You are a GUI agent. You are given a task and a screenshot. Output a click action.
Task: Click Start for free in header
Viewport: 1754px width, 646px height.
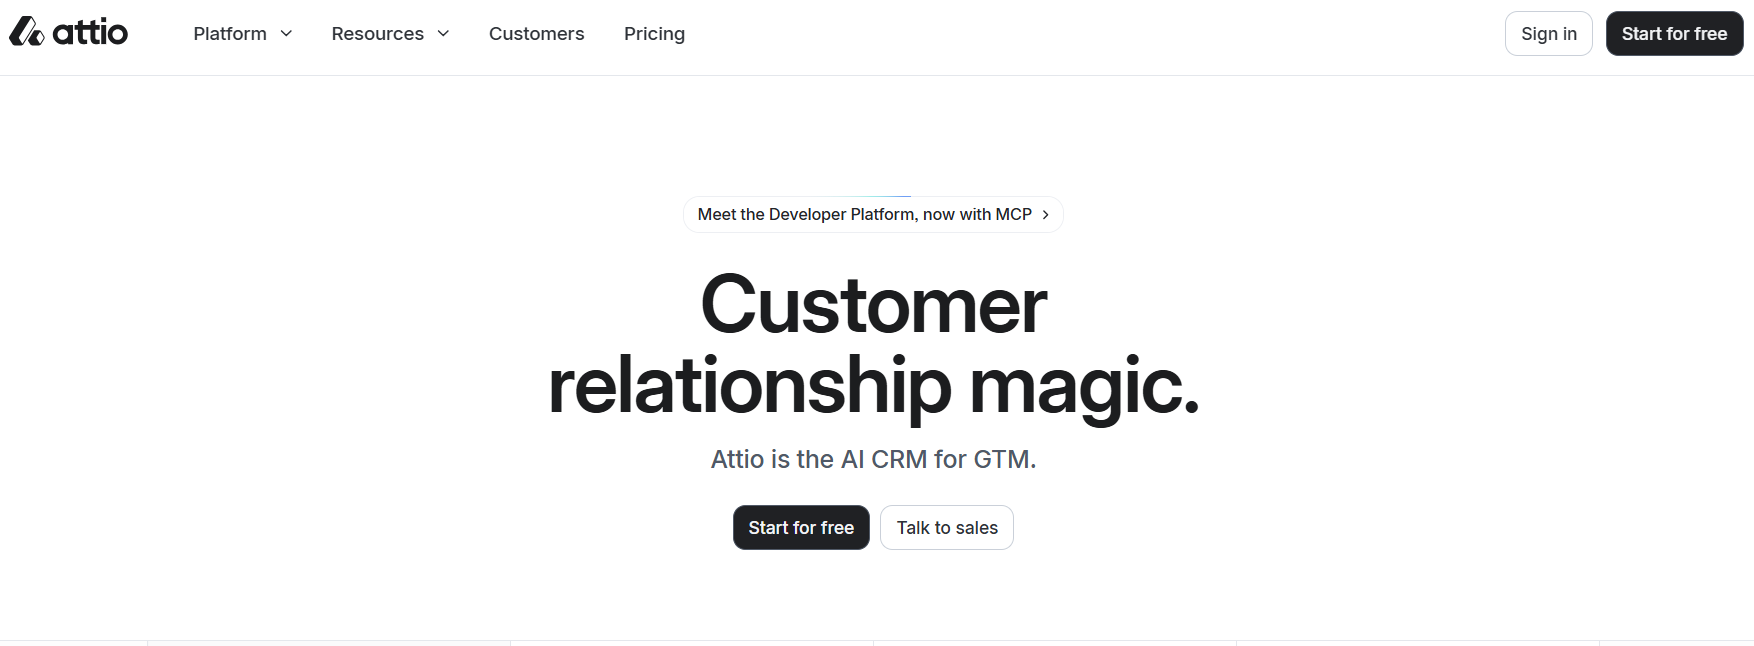click(1675, 34)
